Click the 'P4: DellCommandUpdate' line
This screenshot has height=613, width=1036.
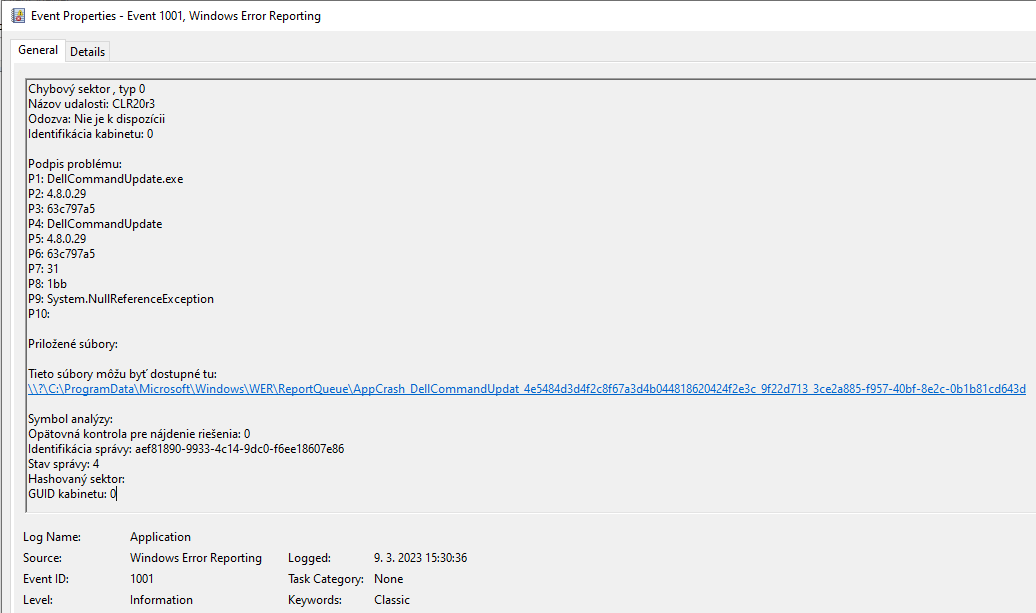pyautogui.click(x=95, y=224)
